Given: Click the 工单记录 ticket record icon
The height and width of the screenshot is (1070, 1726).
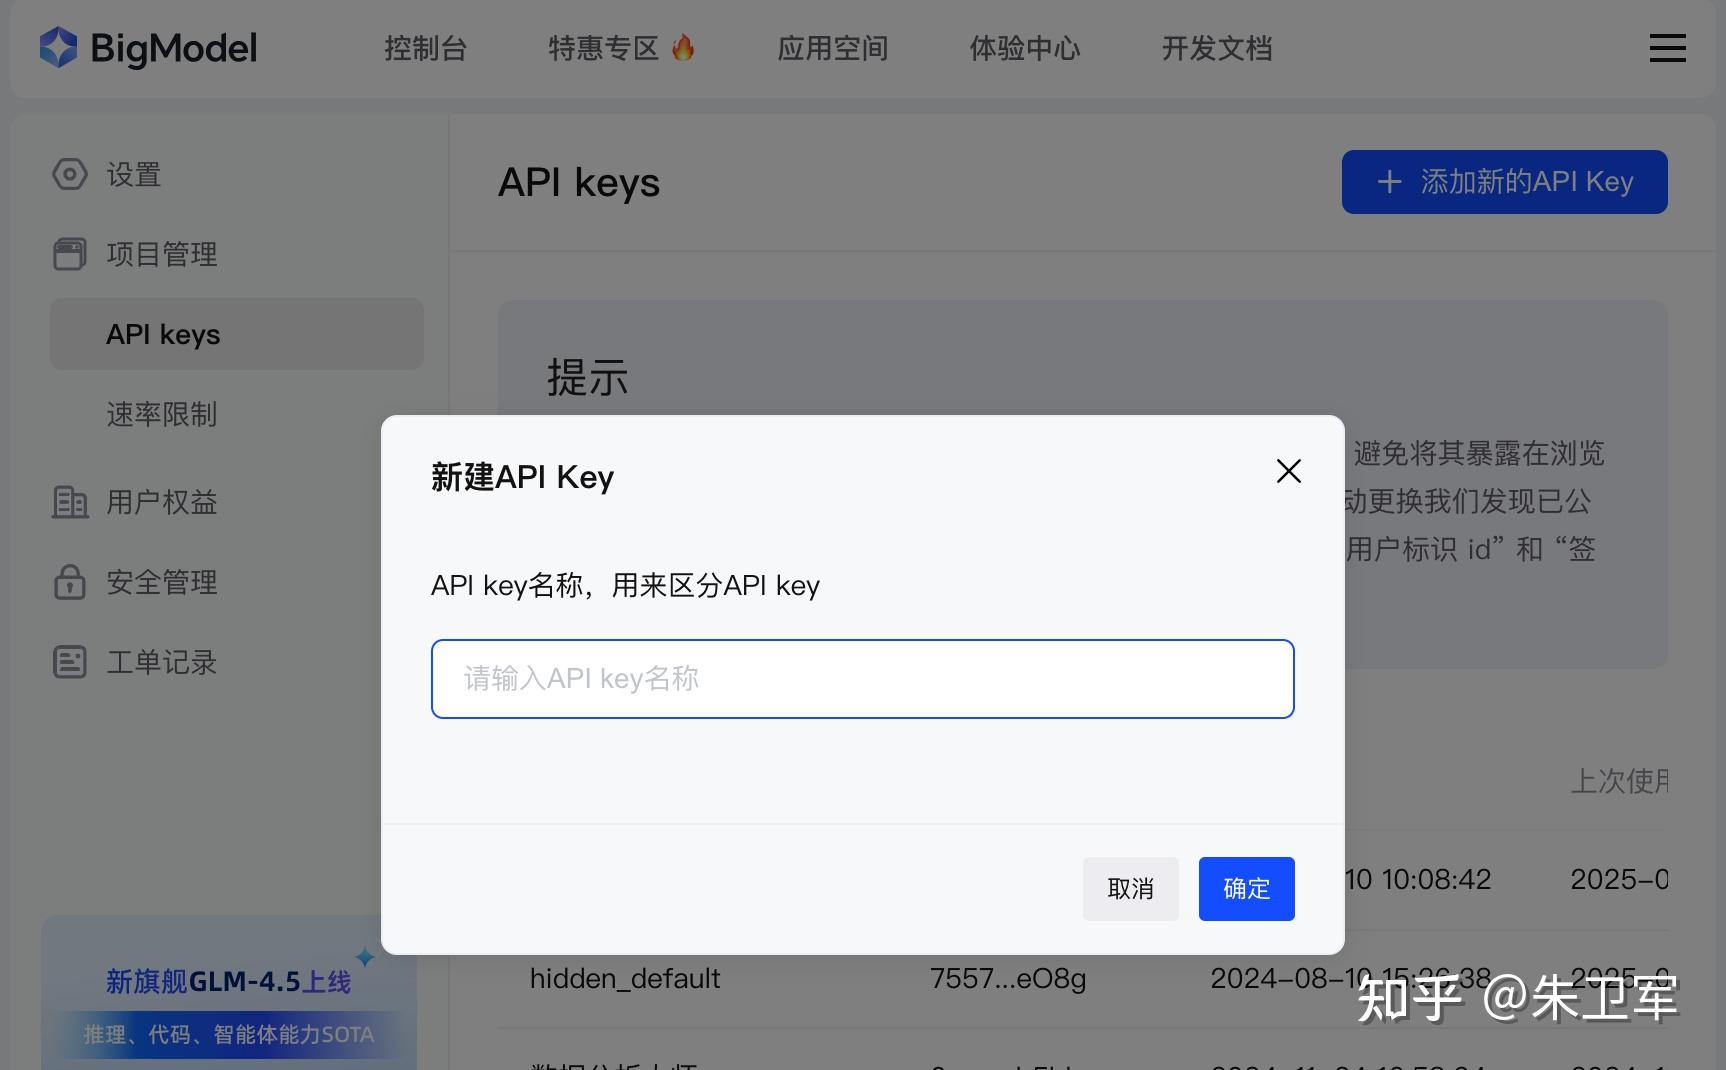Looking at the screenshot, I should click(x=69, y=661).
